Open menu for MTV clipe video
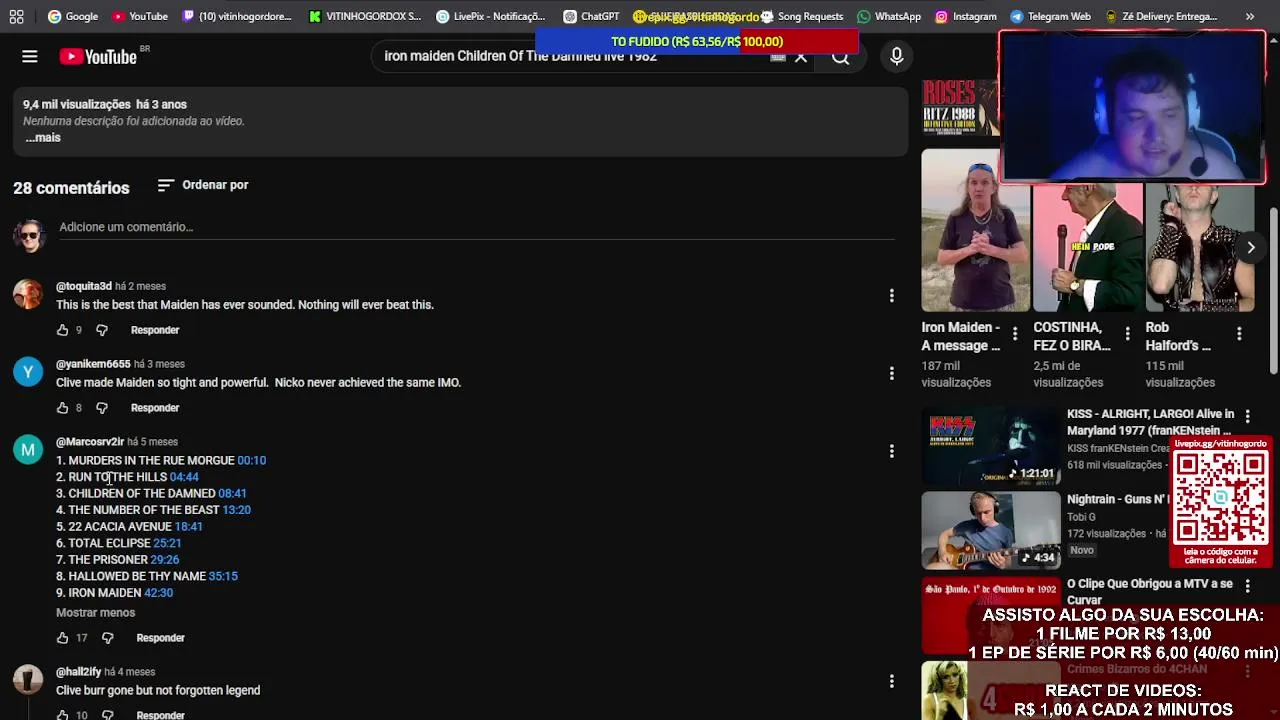Image resolution: width=1280 pixels, height=720 pixels. [x=1247, y=585]
